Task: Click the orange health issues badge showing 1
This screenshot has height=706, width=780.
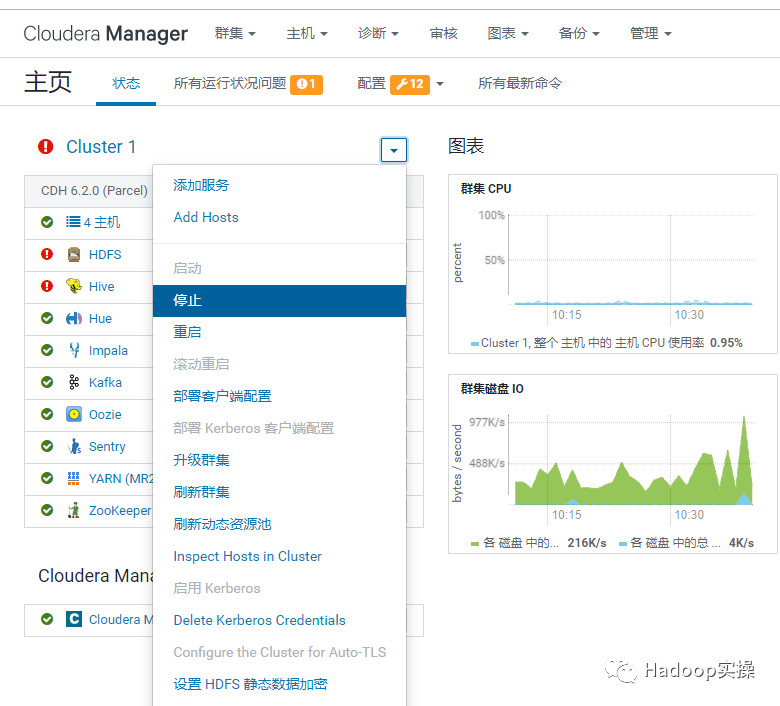Action: tap(306, 84)
